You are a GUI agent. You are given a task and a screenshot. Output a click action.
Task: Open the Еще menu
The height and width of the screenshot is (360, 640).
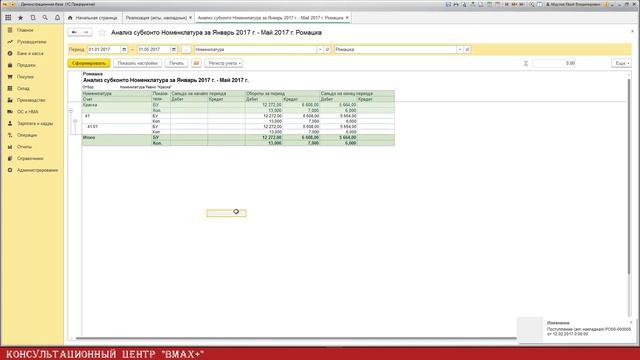click(x=621, y=63)
